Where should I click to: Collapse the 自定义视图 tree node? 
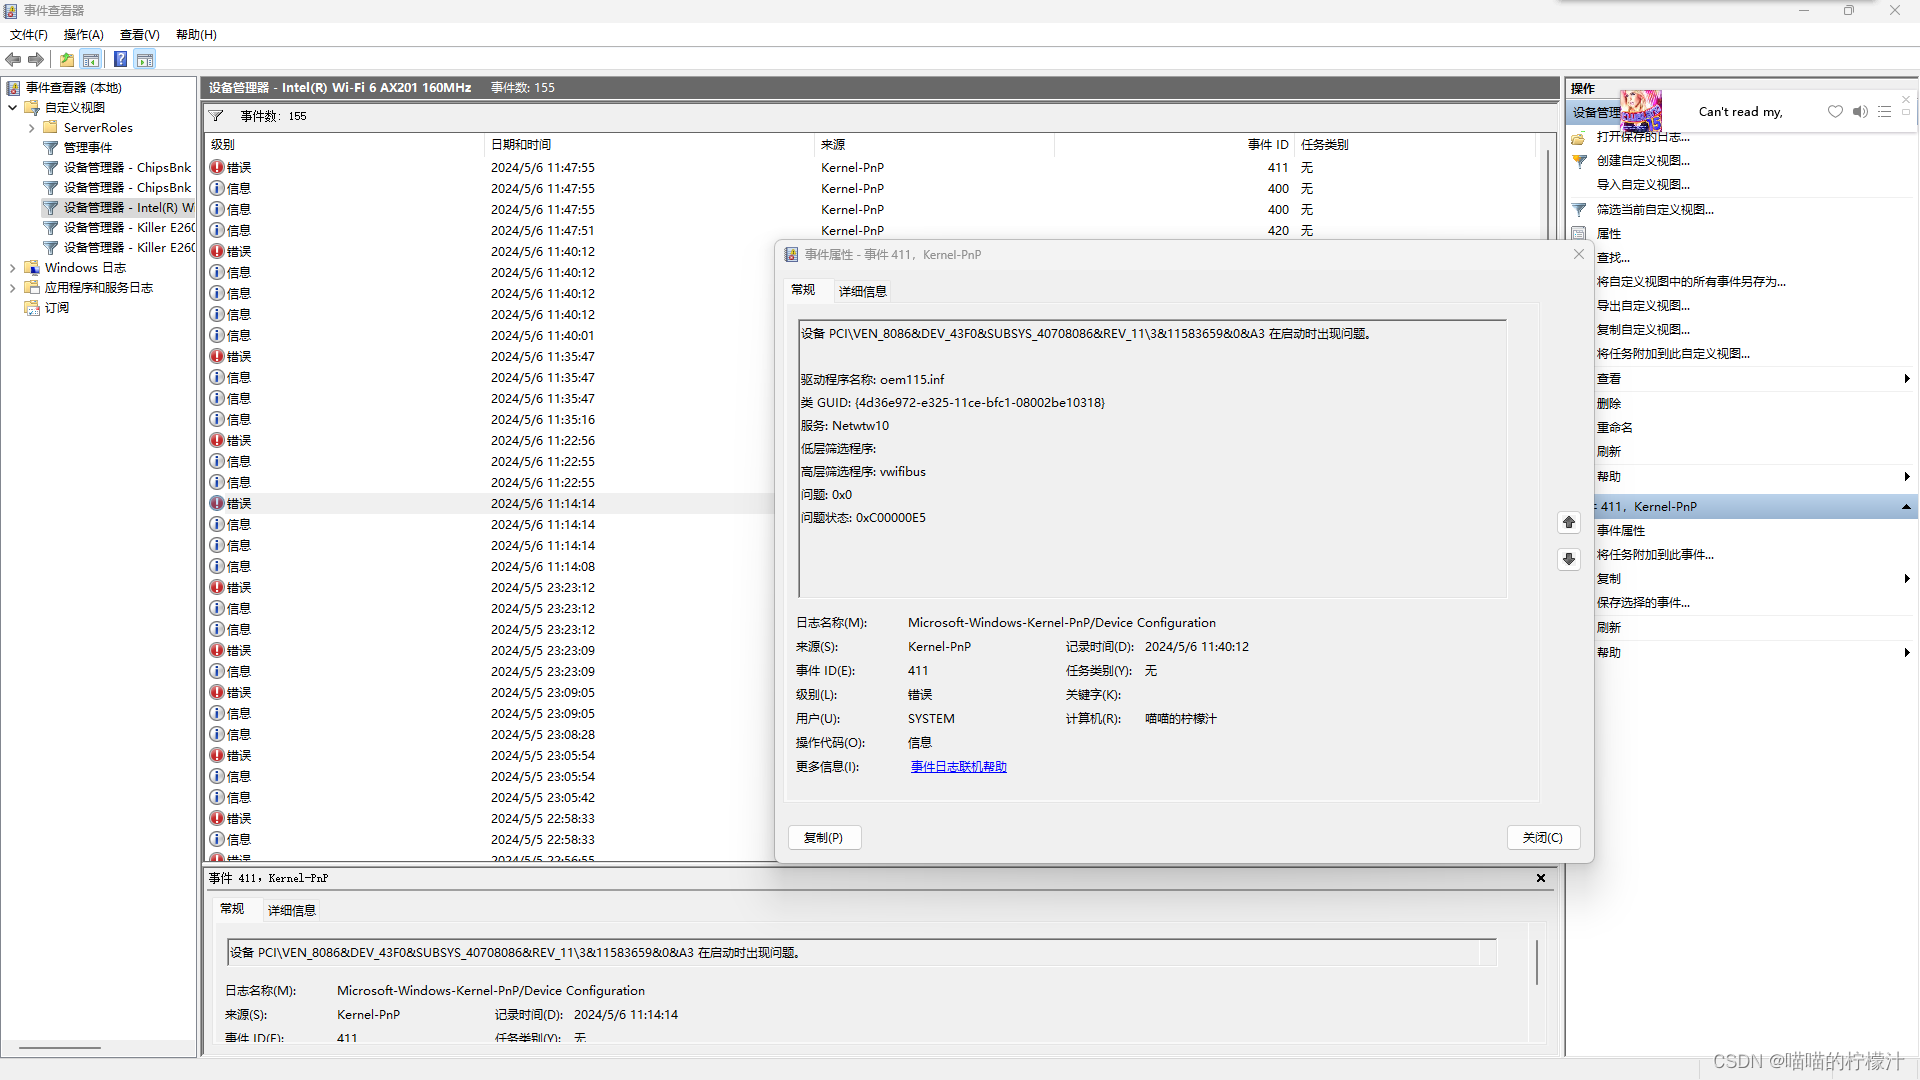point(12,108)
